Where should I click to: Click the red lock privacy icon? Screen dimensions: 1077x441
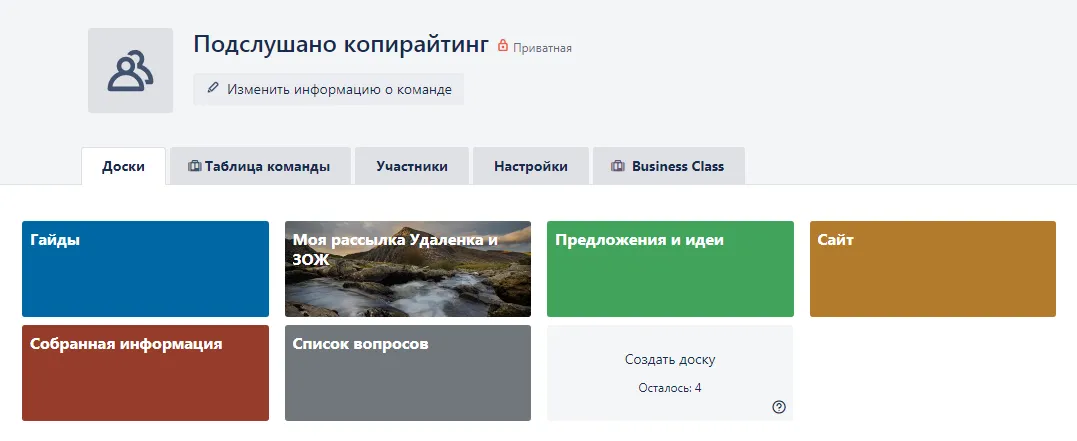click(x=503, y=46)
